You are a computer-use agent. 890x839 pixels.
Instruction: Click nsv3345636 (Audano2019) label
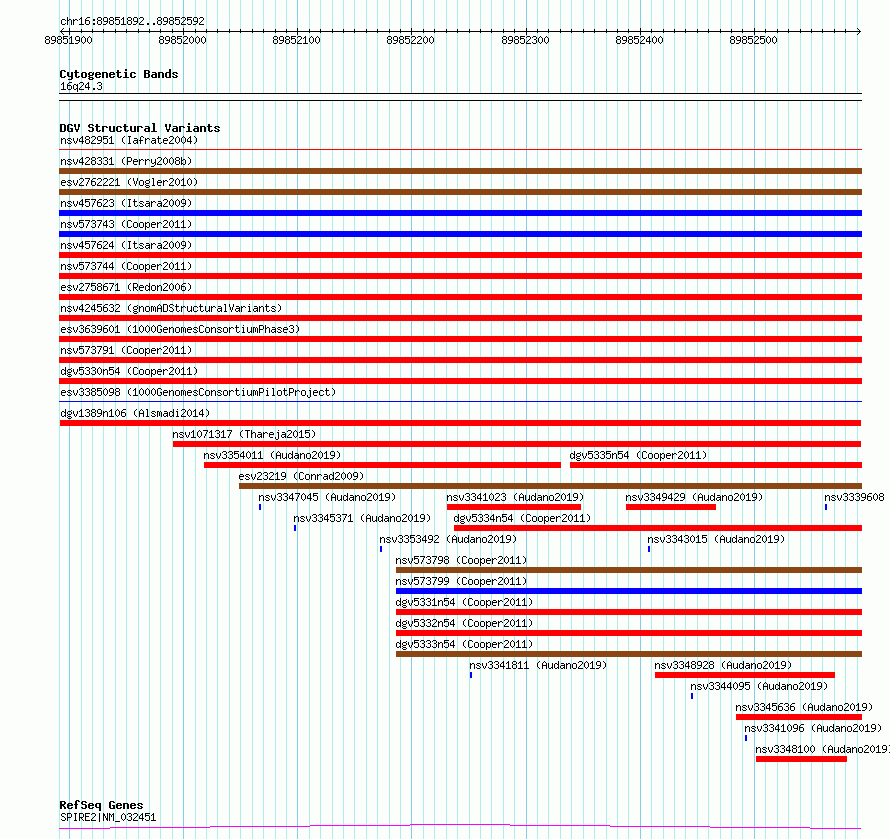tap(804, 707)
